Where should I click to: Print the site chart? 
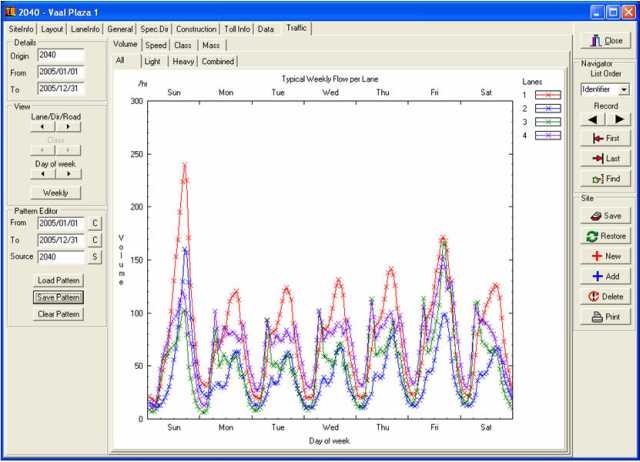tap(606, 317)
